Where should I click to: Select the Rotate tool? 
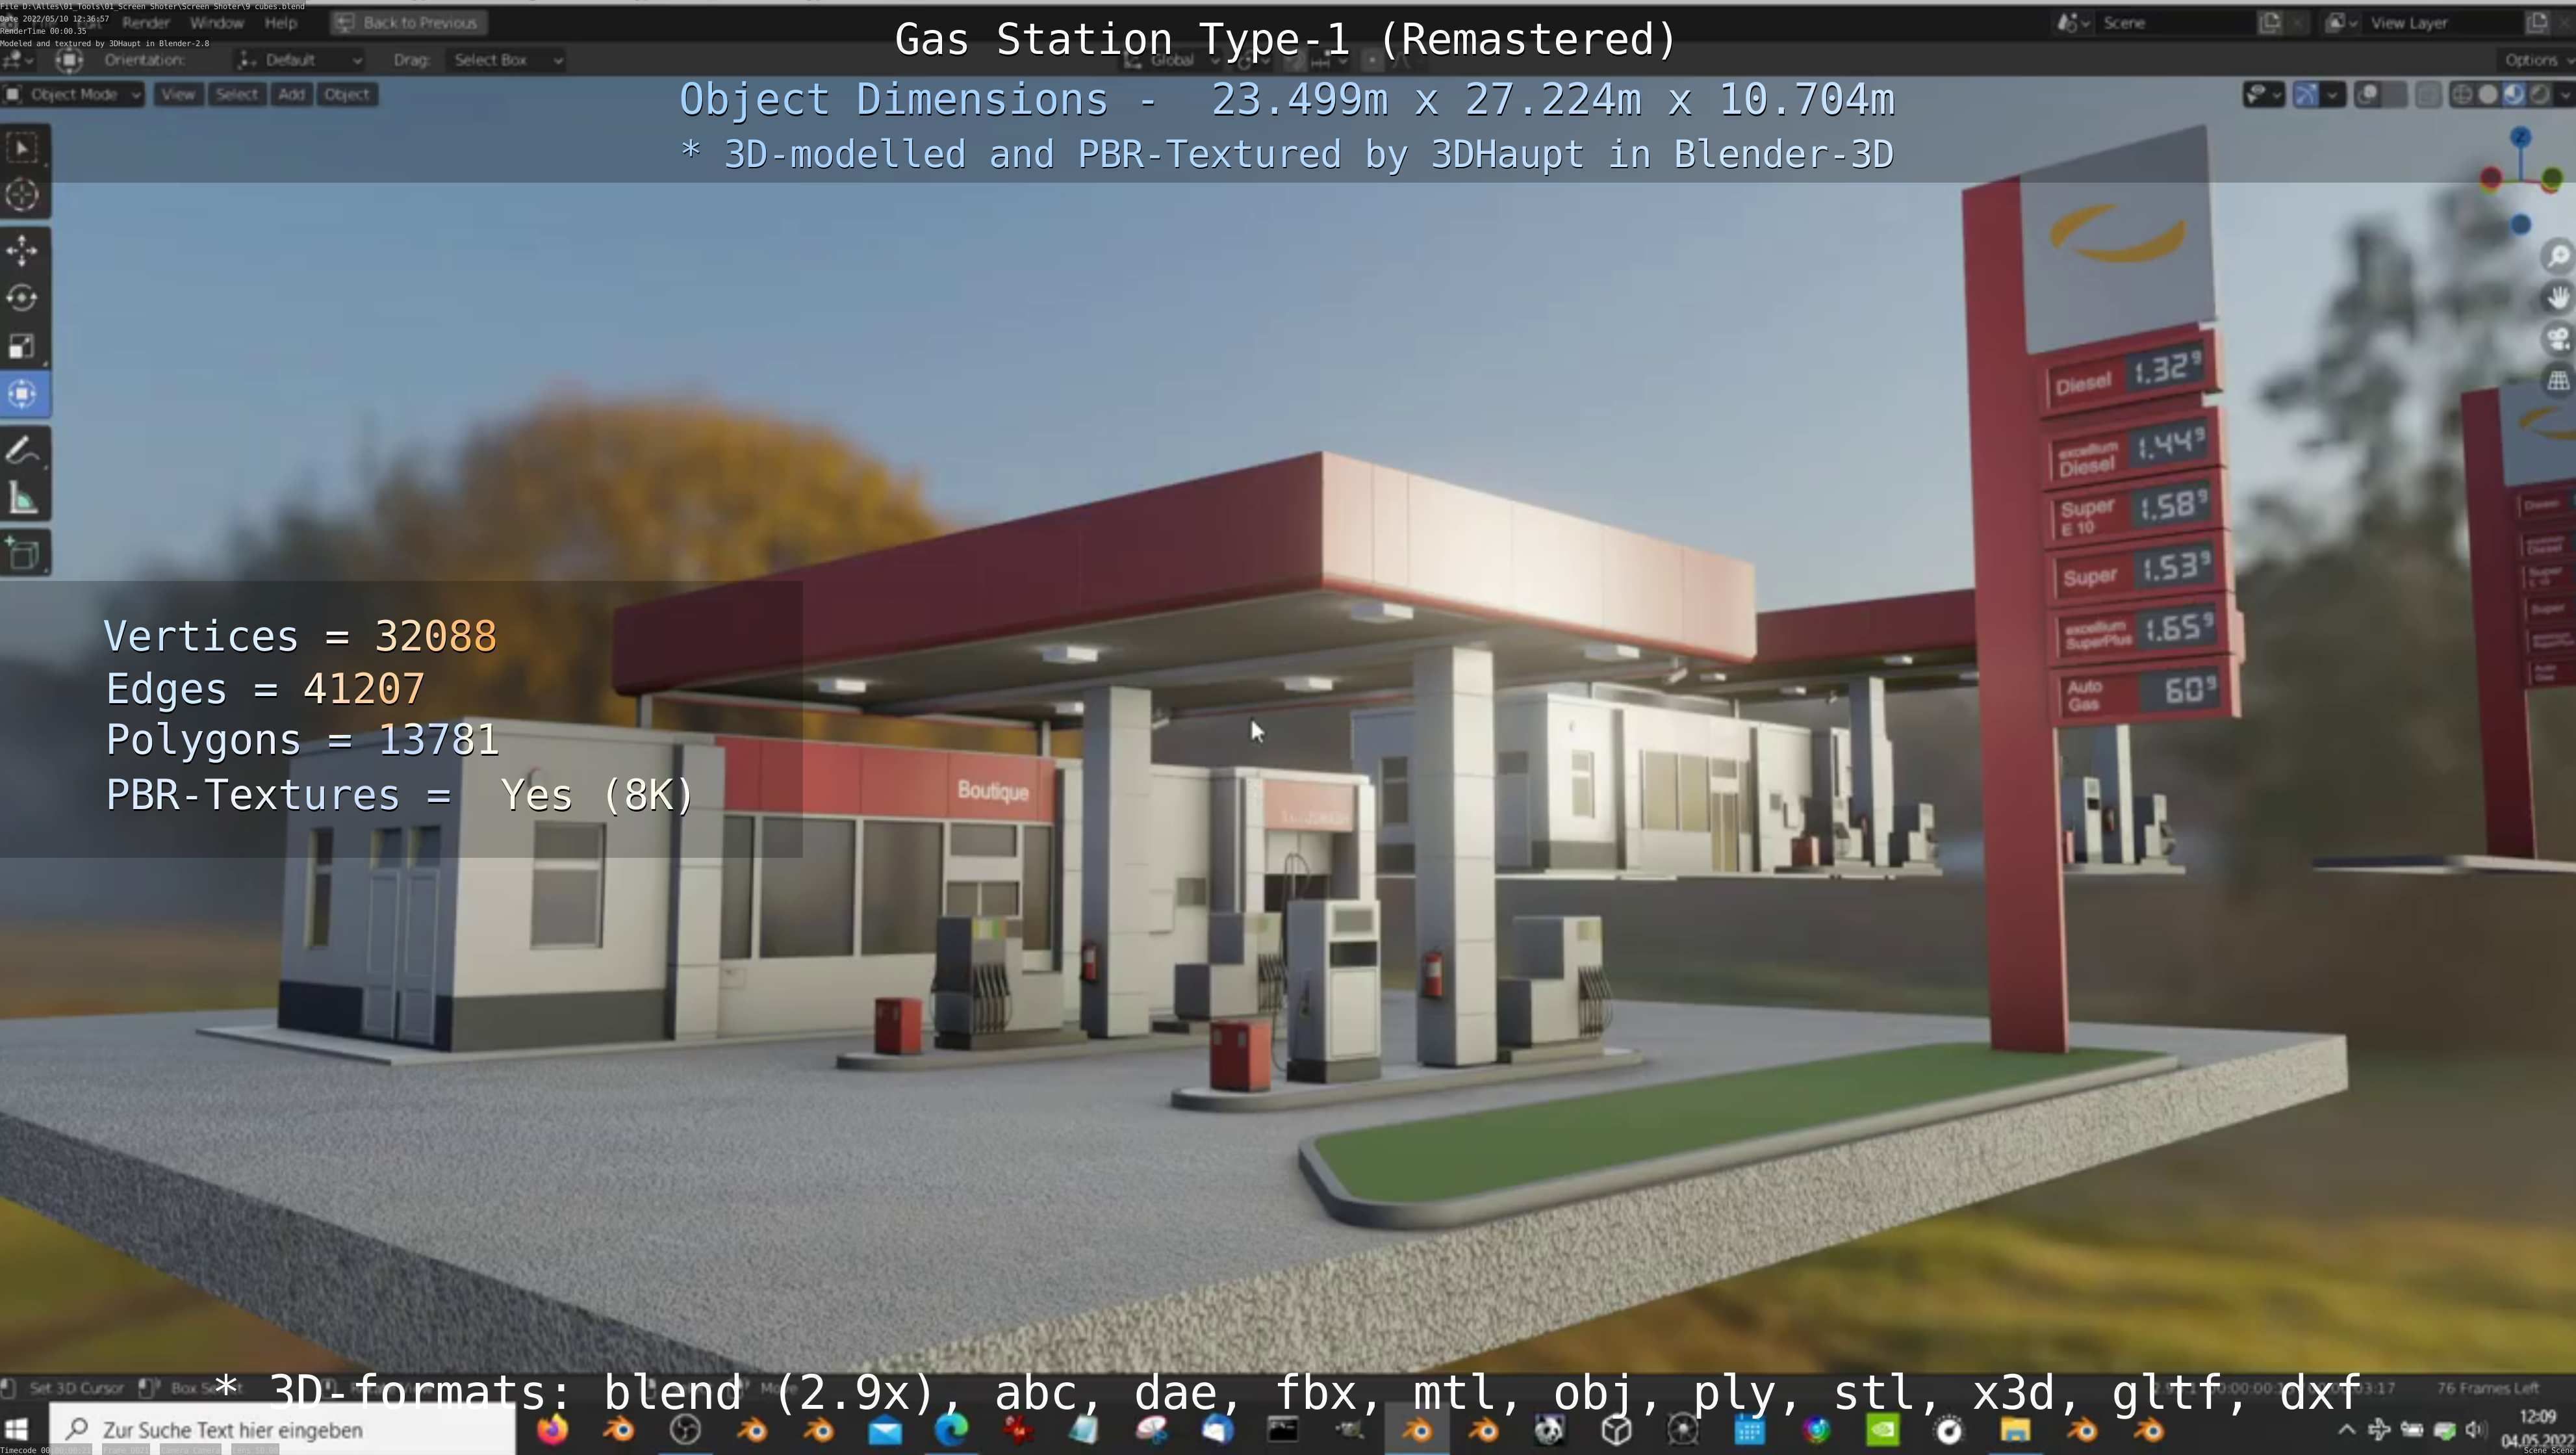(22, 298)
